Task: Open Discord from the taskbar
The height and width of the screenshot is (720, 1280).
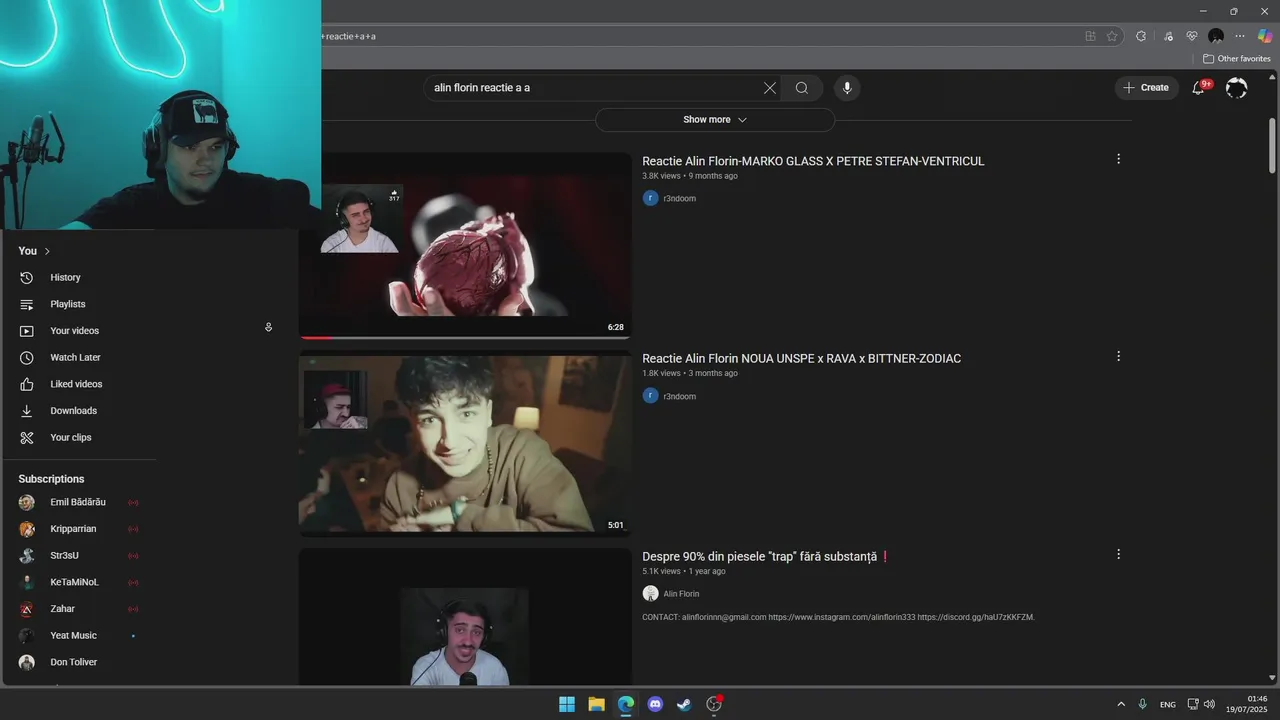Action: click(x=655, y=704)
